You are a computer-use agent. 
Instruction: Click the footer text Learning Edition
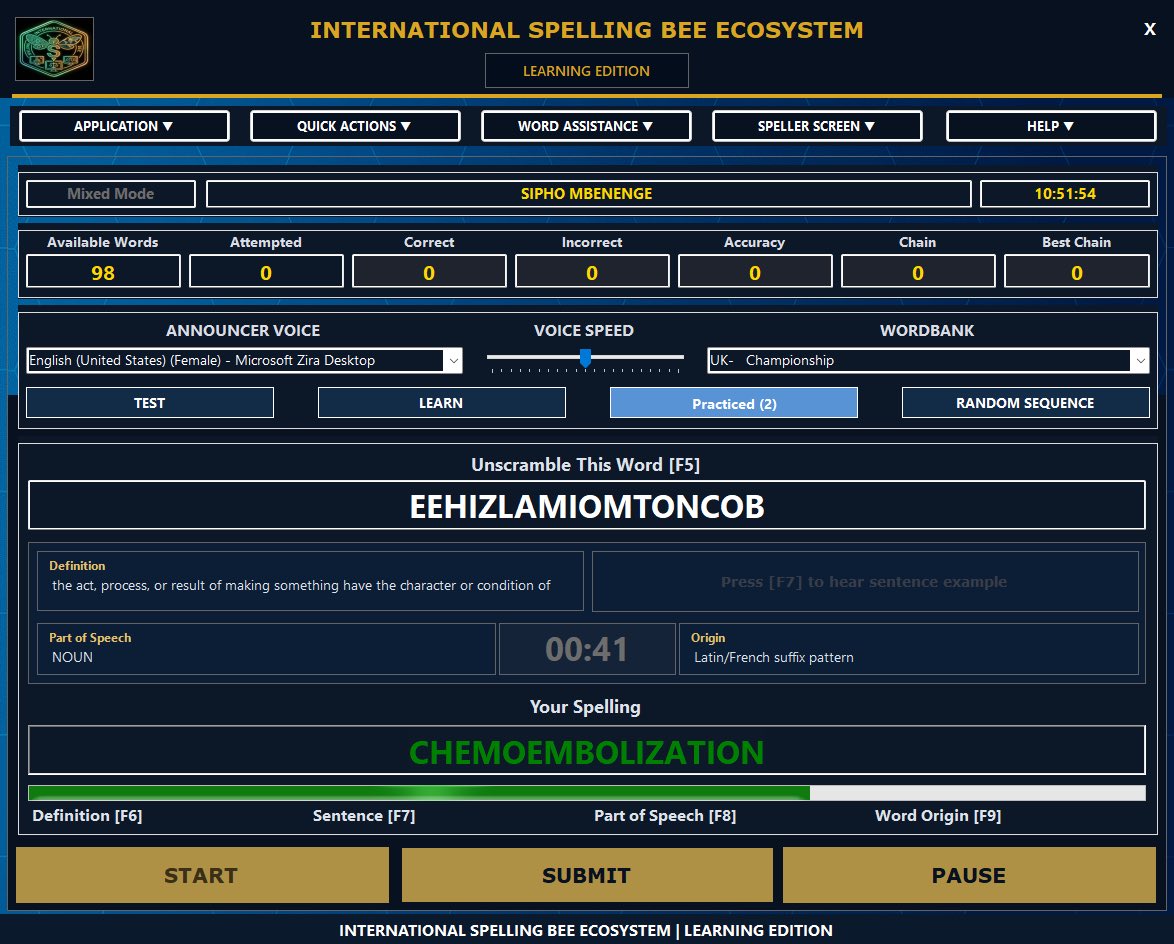coord(758,930)
